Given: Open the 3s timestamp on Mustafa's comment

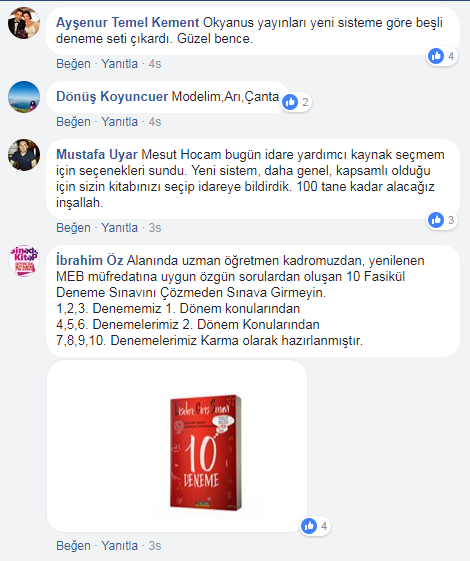Looking at the screenshot, I should 155,228.
